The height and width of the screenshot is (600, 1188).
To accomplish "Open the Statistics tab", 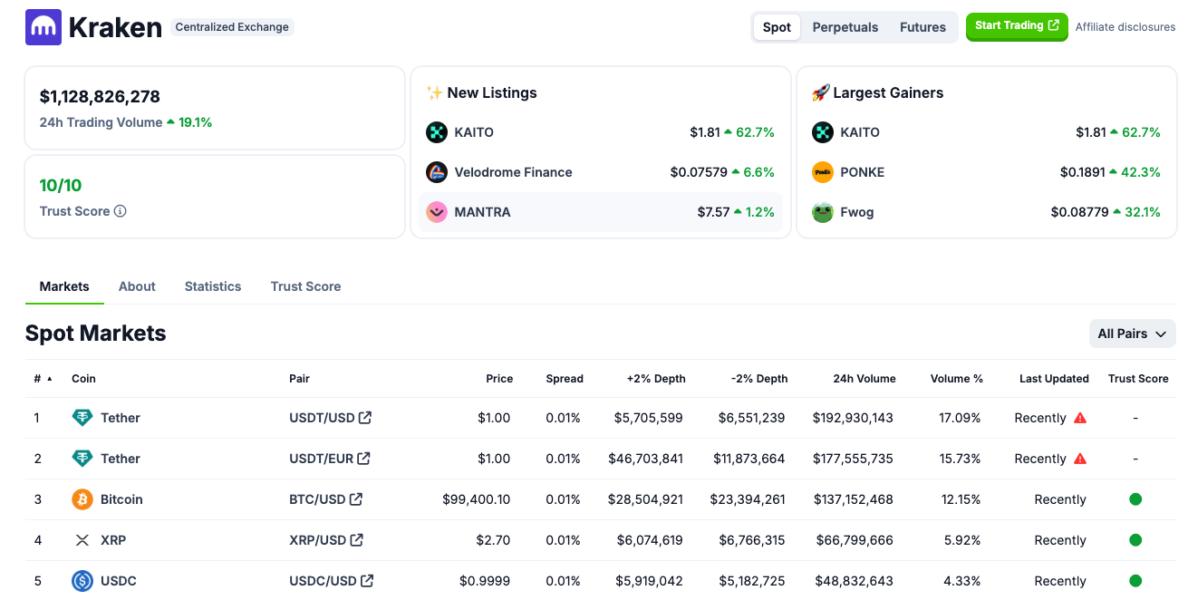I will click(x=213, y=286).
